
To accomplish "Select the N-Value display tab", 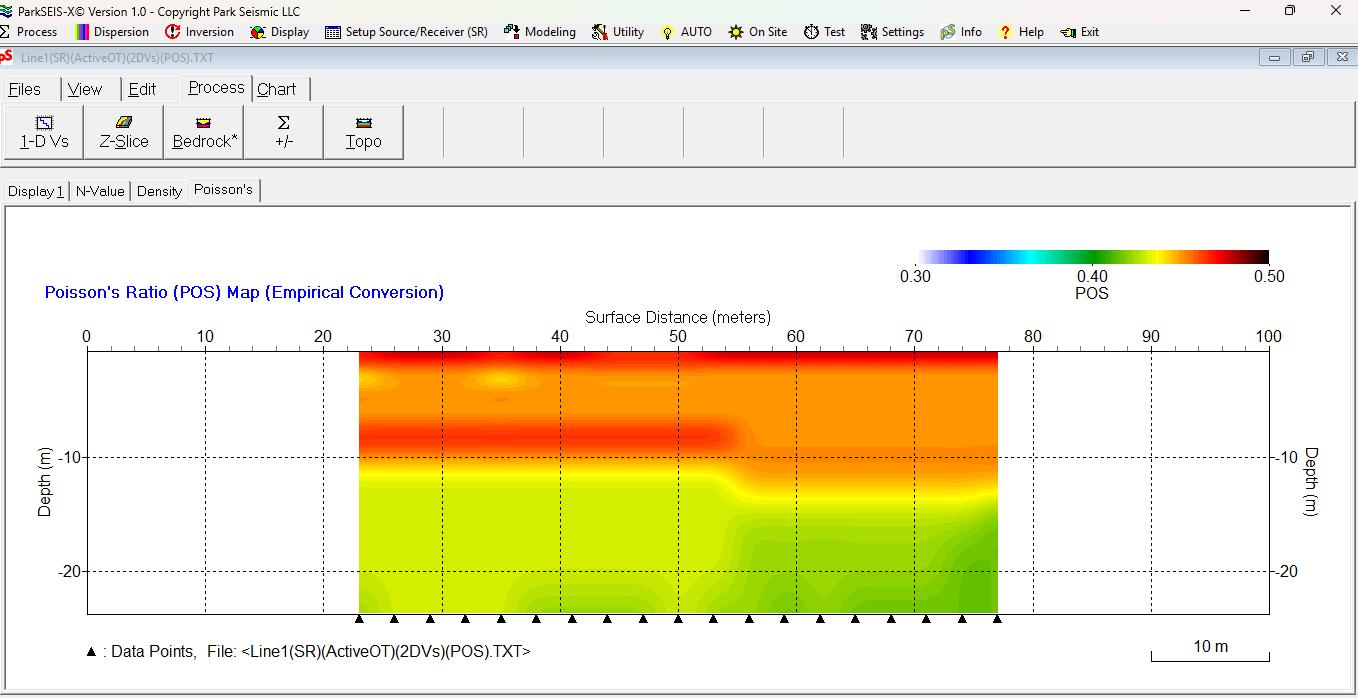I will tap(100, 191).
